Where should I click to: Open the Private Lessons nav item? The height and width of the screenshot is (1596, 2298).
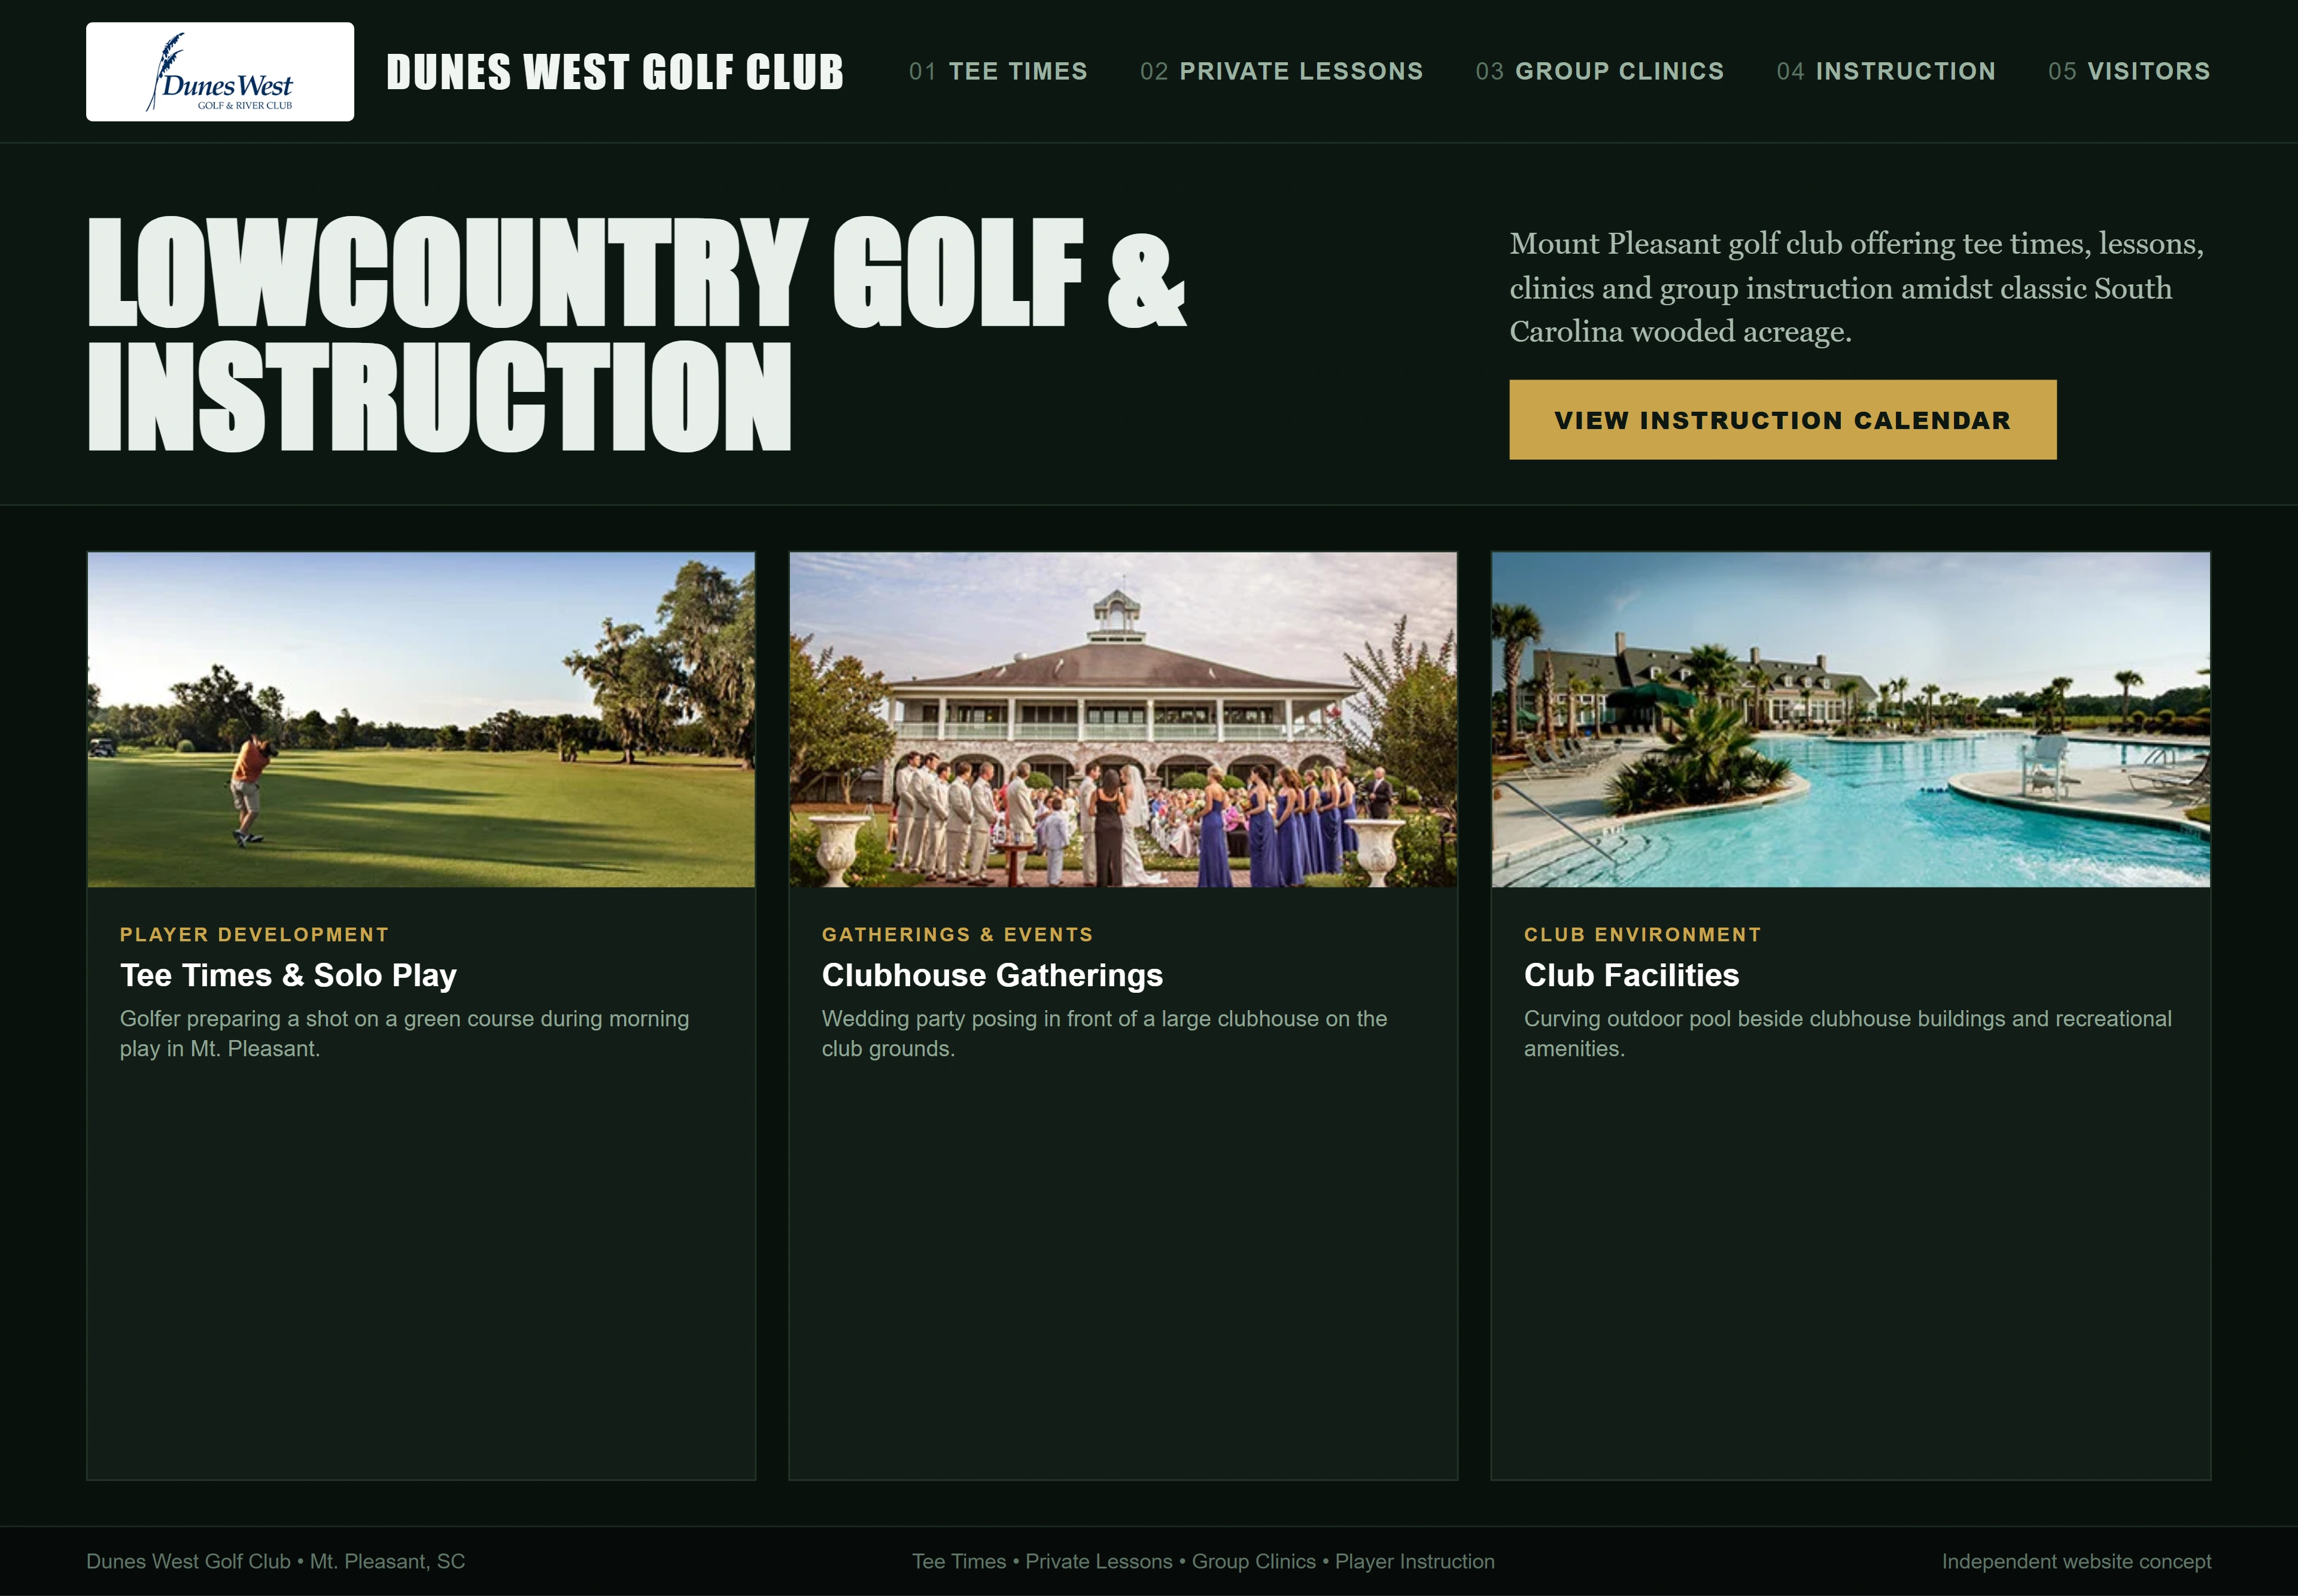click(x=1282, y=71)
